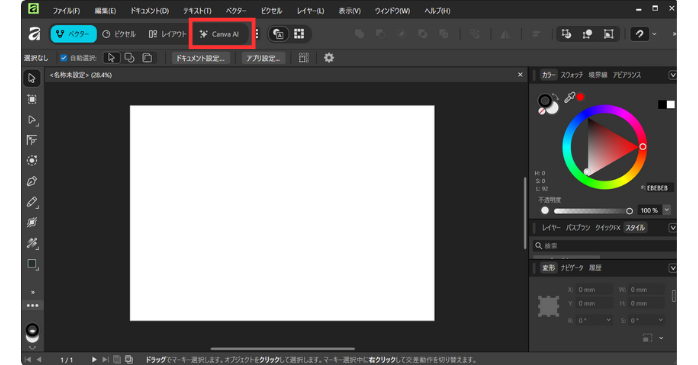
Task: Switch to the スウォッチ tab
Action: pos(572,75)
